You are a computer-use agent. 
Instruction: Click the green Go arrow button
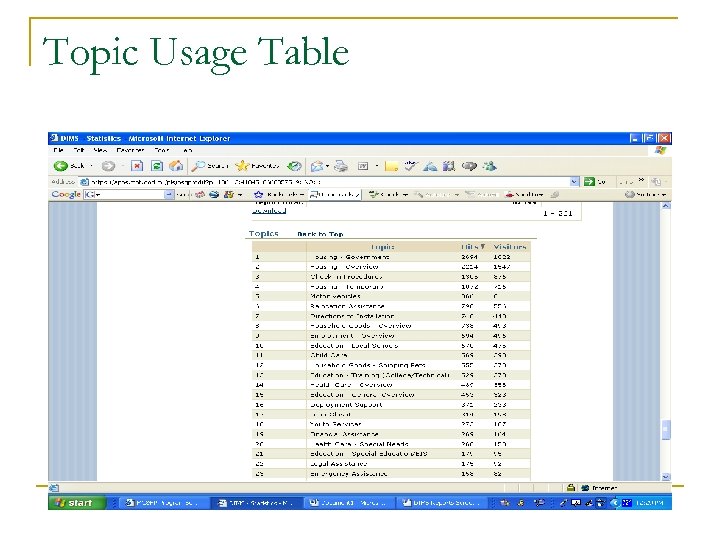click(x=589, y=182)
